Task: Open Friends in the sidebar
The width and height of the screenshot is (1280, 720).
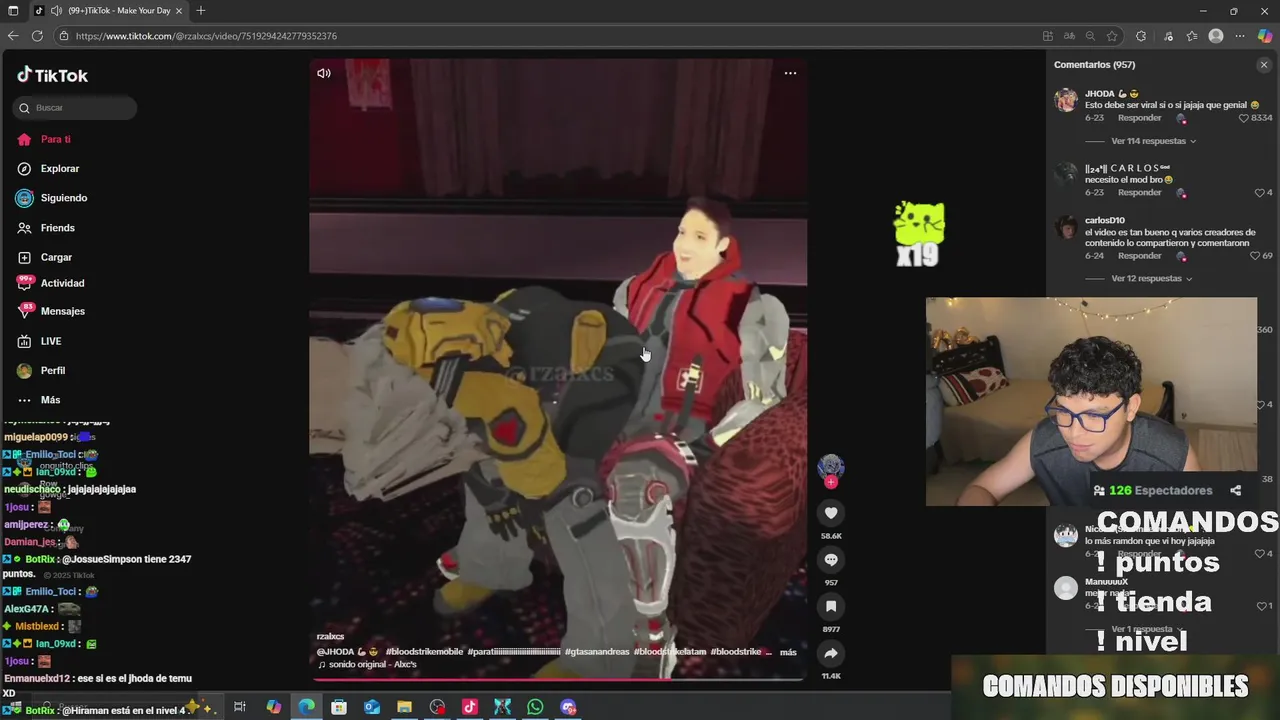Action: (58, 228)
